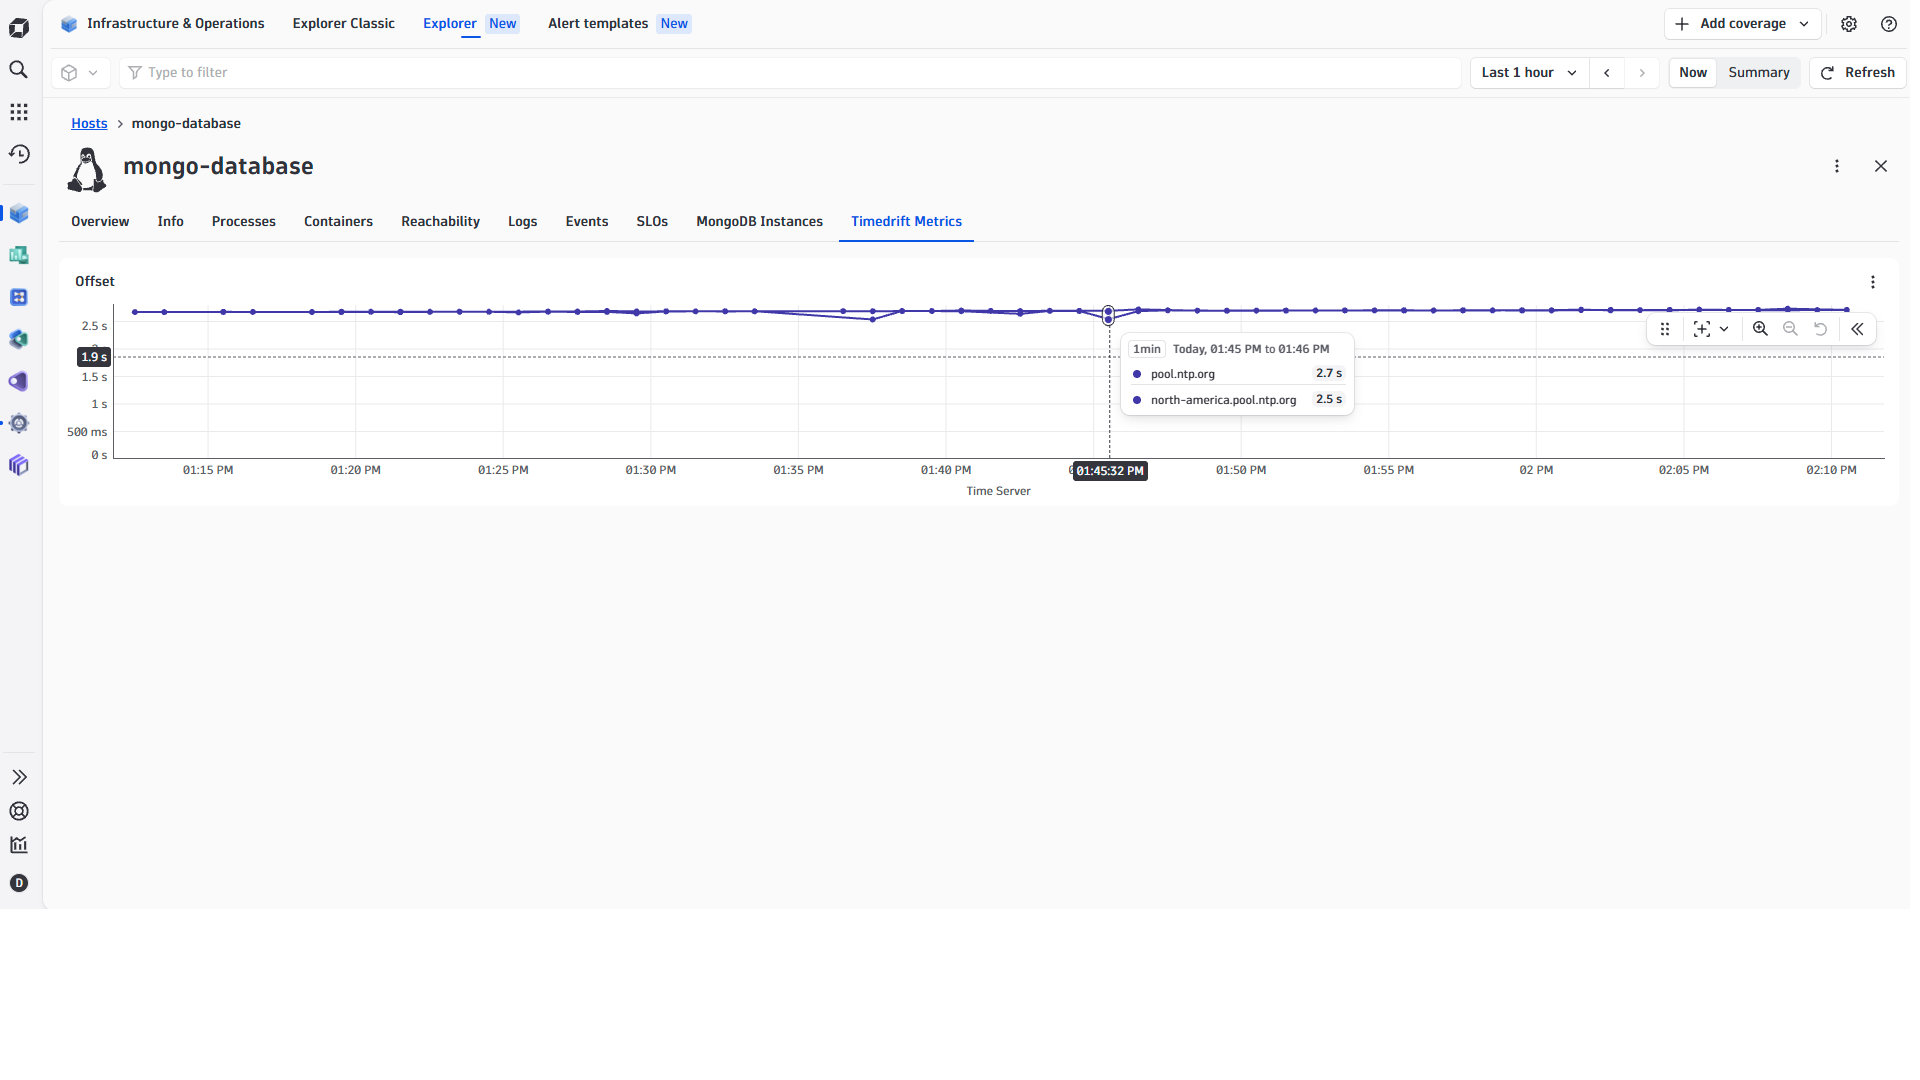The height and width of the screenshot is (1080, 1920).
Task: Open the apps grid launcher
Action: click(x=19, y=112)
